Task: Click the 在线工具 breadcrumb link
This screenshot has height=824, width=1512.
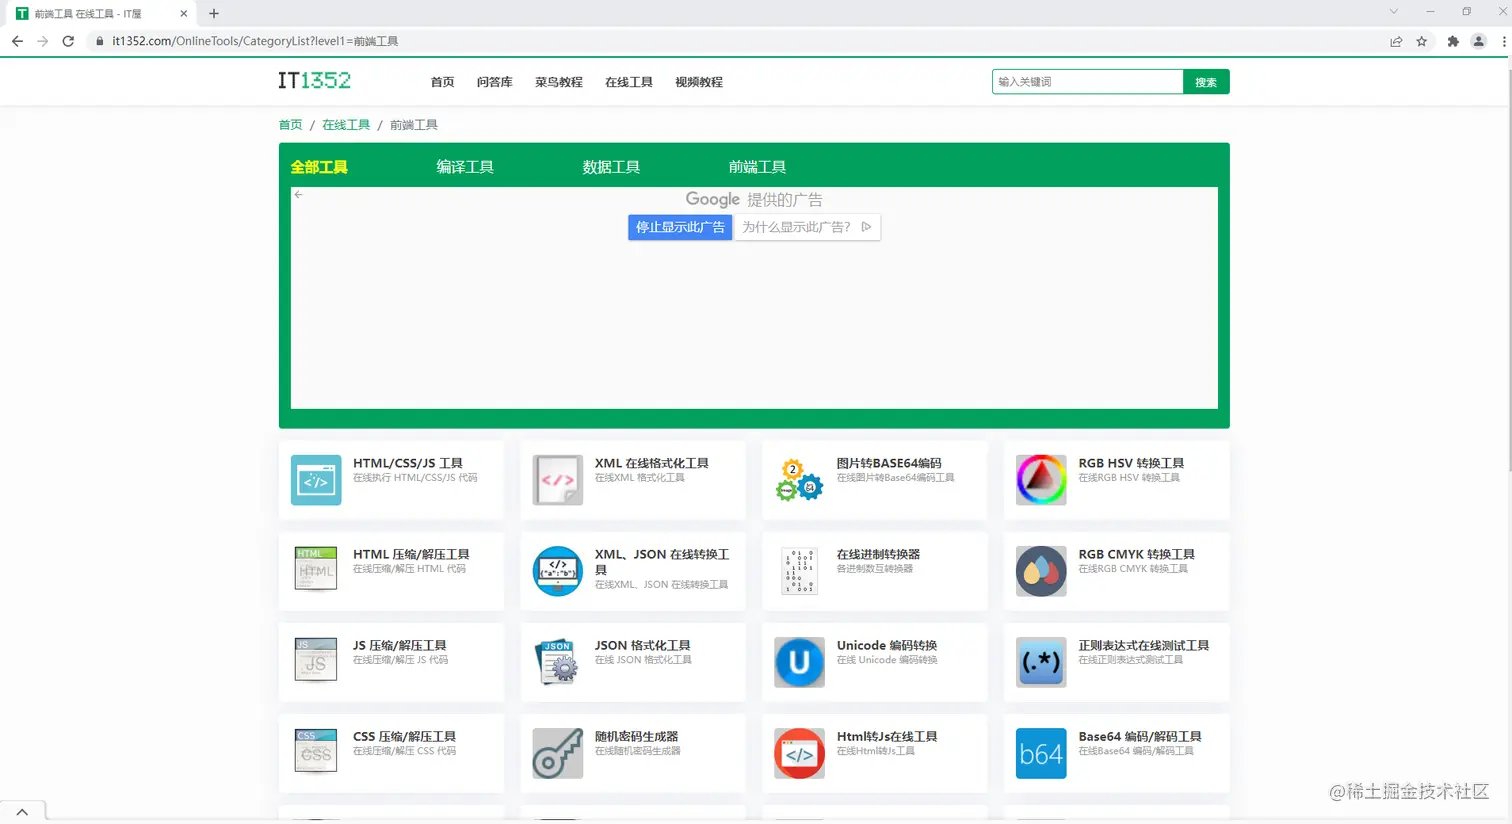Action: 346,125
